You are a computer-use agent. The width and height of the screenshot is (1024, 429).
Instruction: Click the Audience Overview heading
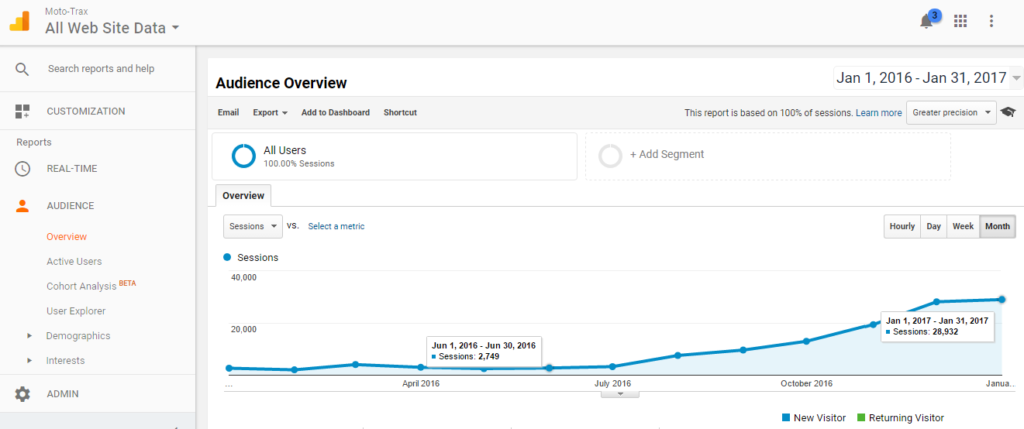point(281,83)
